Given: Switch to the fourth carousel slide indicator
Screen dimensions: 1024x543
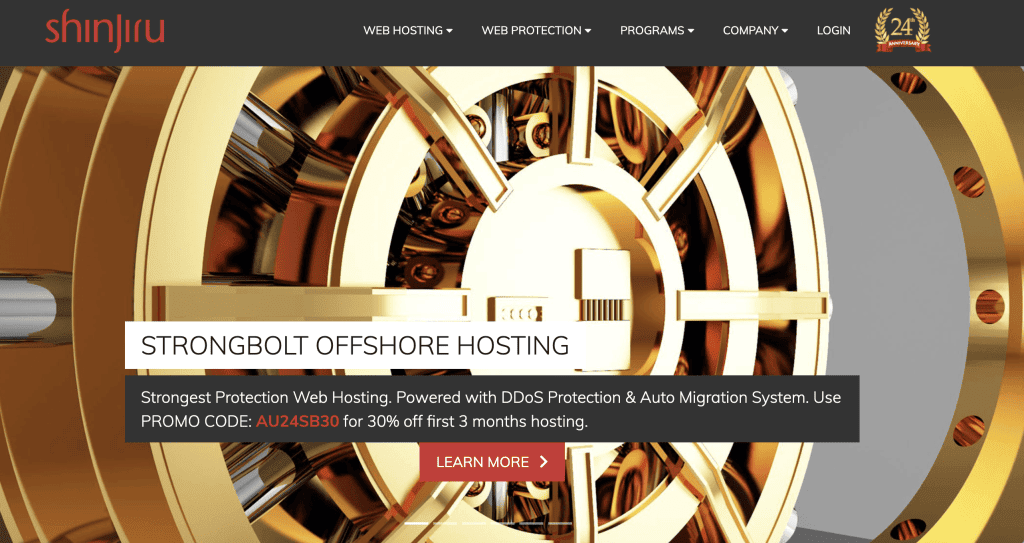Looking at the screenshot, I should pyautogui.click(x=502, y=523).
